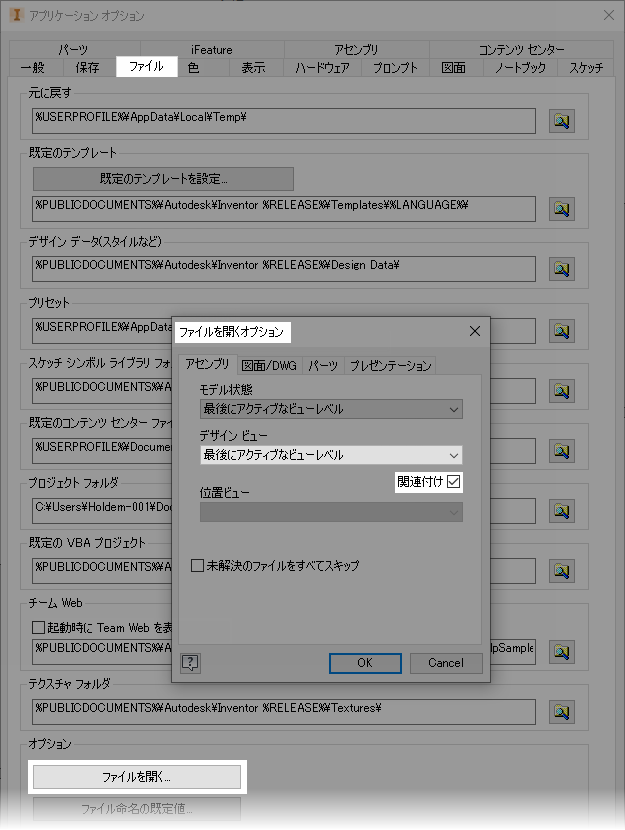
Task: Click Cancel in ファイルを開くオプション dialog
Action: pyautogui.click(x=446, y=663)
